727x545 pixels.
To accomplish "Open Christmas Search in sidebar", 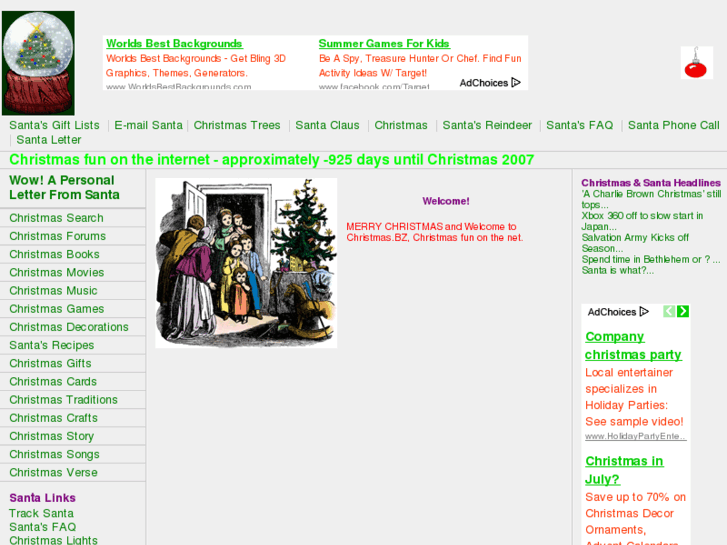I will (56, 218).
